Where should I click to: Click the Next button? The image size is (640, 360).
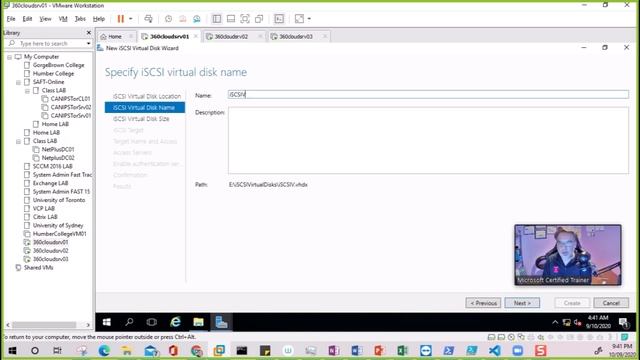coord(522,303)
